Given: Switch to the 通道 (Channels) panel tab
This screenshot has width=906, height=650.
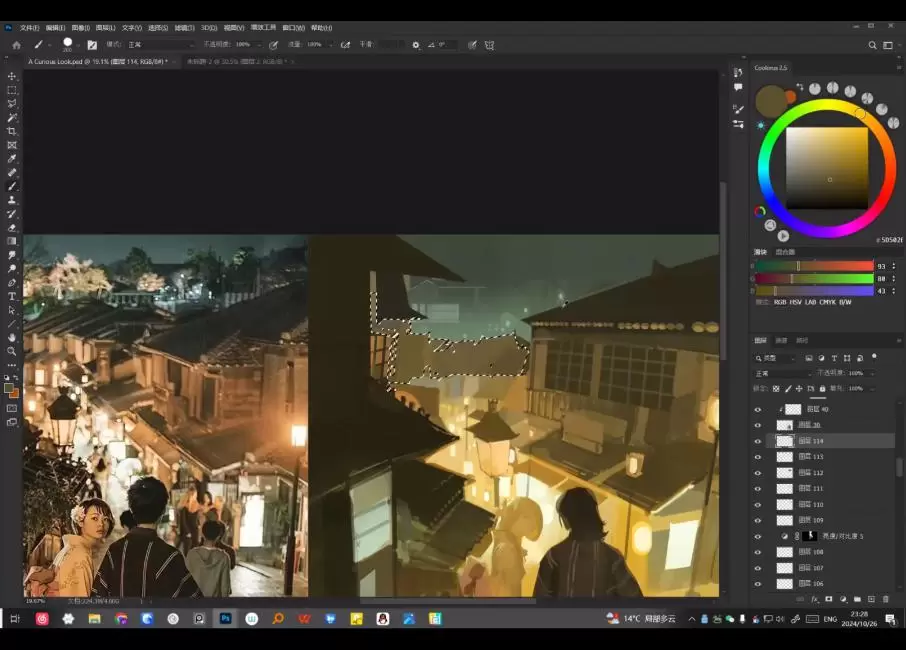Looking at the screenshot, I should (781, 341).
